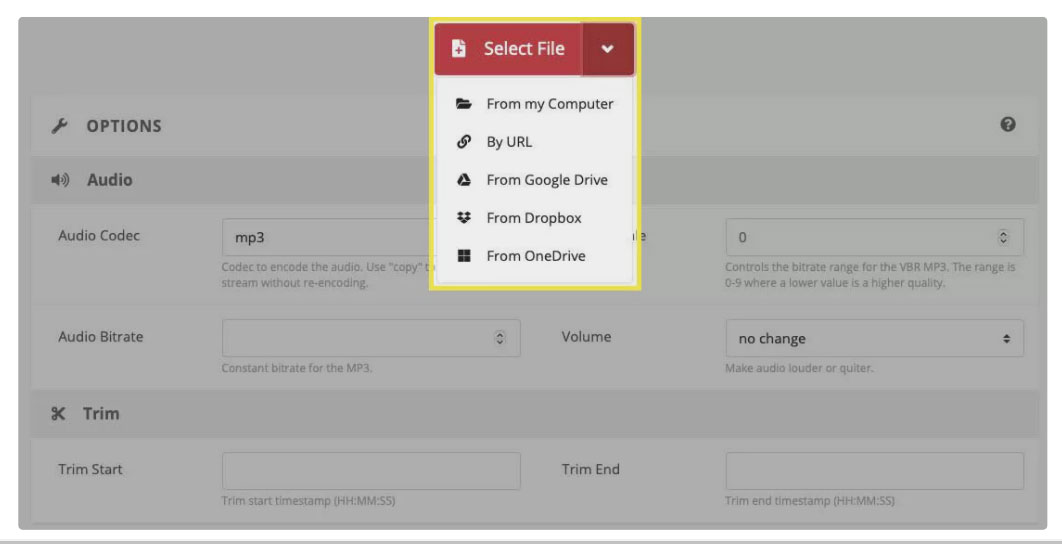Click the Audio Codec label

[x=99, y=236]
